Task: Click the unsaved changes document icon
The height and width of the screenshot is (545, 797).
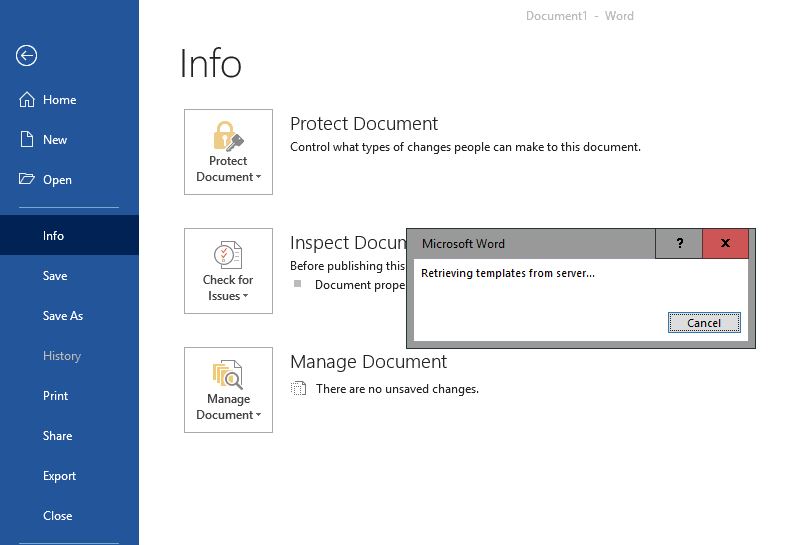Action: [x=298, y=388]
